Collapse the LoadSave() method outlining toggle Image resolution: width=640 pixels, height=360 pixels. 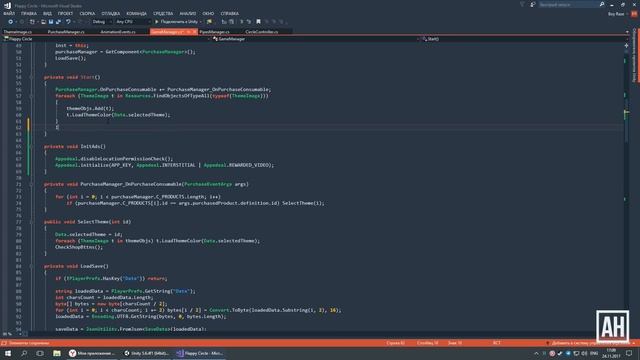point(31,266)
